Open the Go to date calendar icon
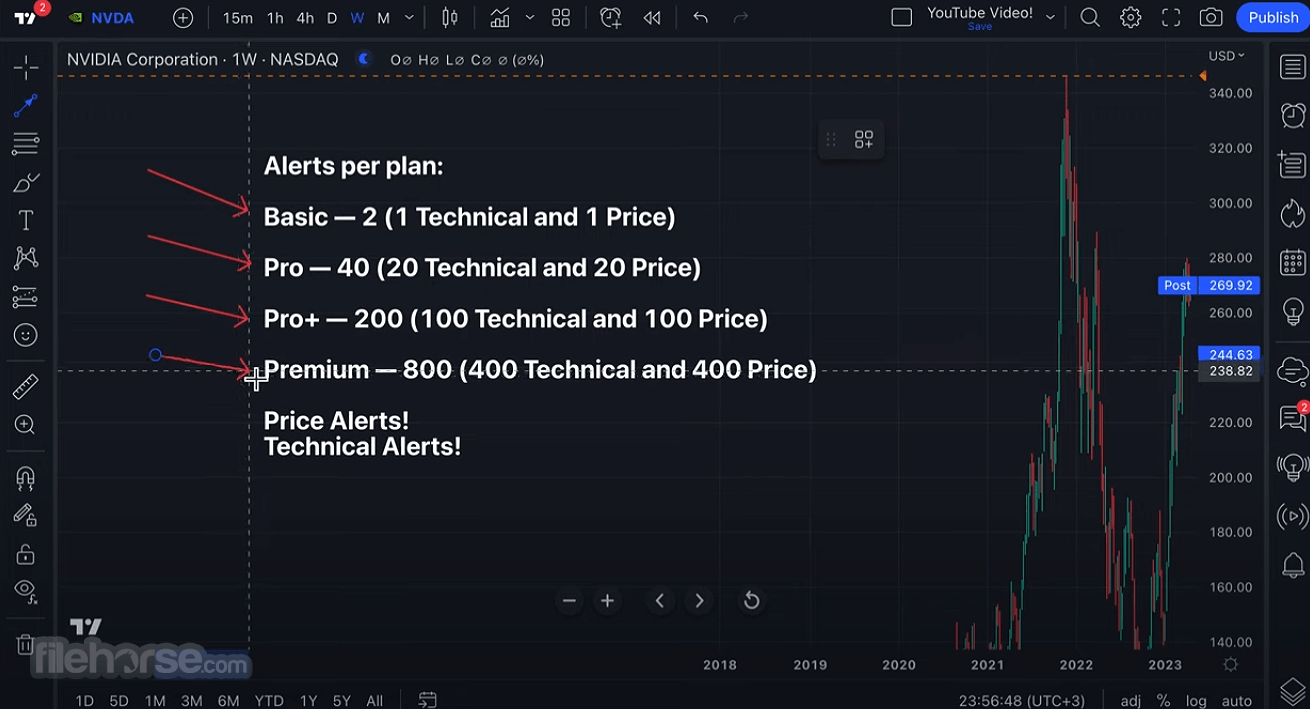Image resolution: width=1310 pixels, height=709 pixels. [427, 700]
